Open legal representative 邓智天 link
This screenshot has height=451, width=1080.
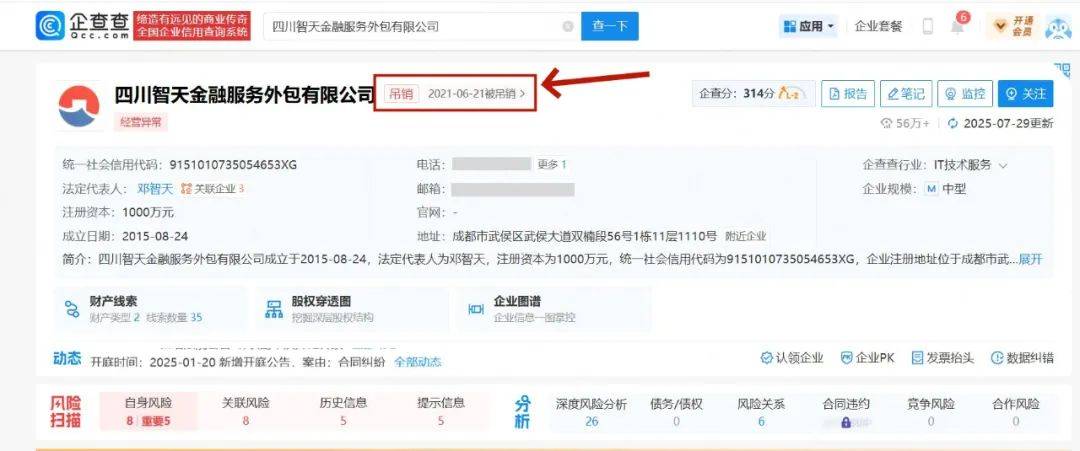(155, 188)
